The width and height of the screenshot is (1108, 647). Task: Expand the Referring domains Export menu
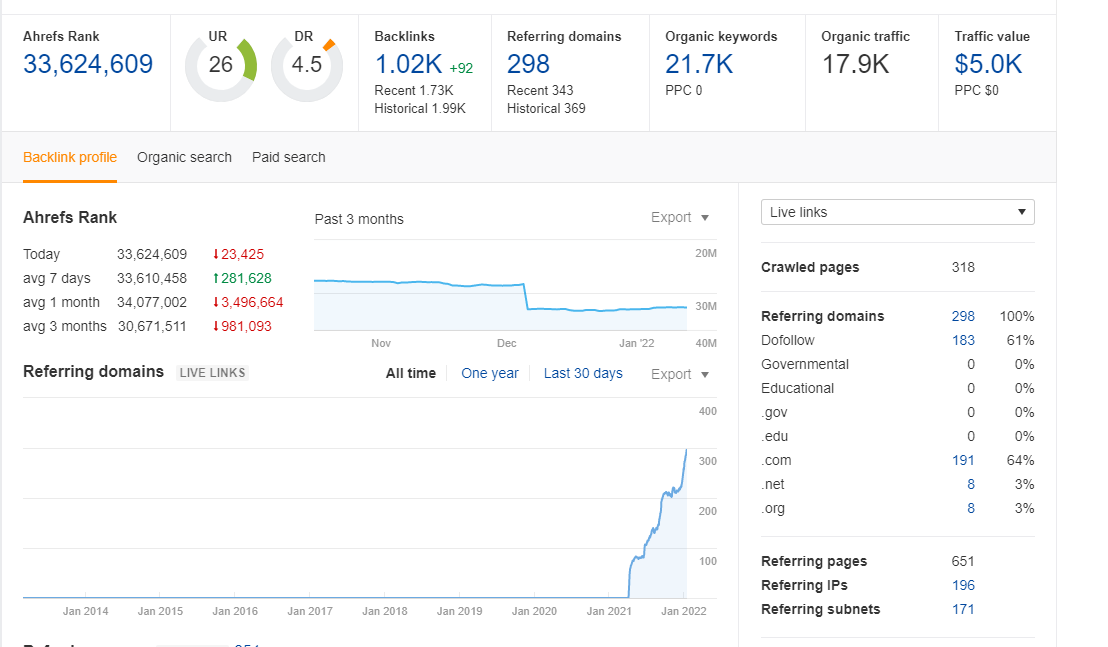(680, 374)
